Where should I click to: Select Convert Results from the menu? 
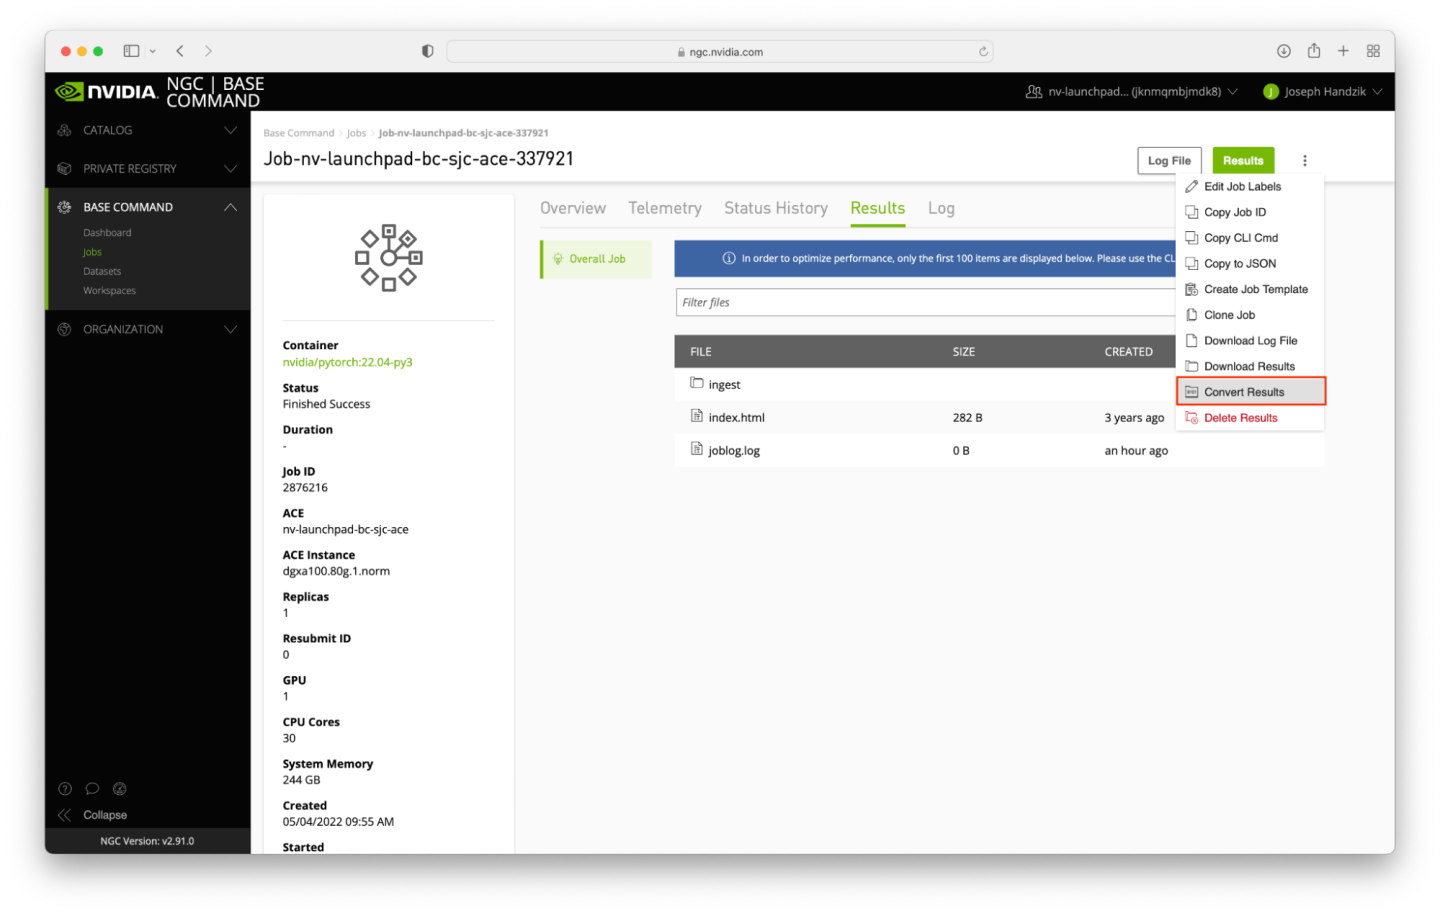coord(1243,392)
